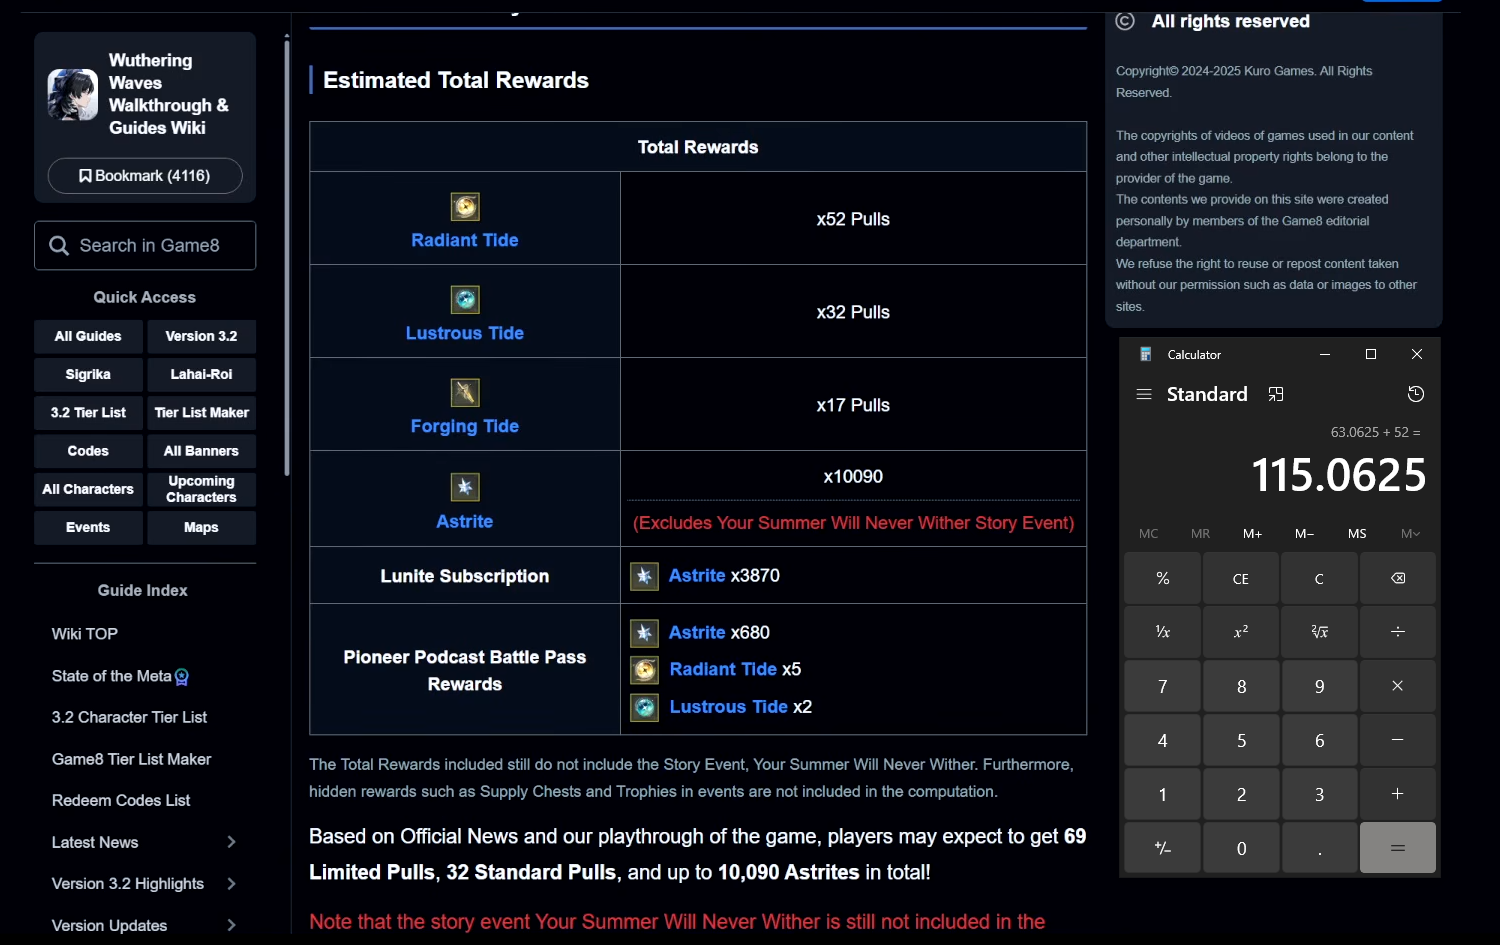
Task: Click the Calculator plus/minus sign key
Action: (1162, 848)
